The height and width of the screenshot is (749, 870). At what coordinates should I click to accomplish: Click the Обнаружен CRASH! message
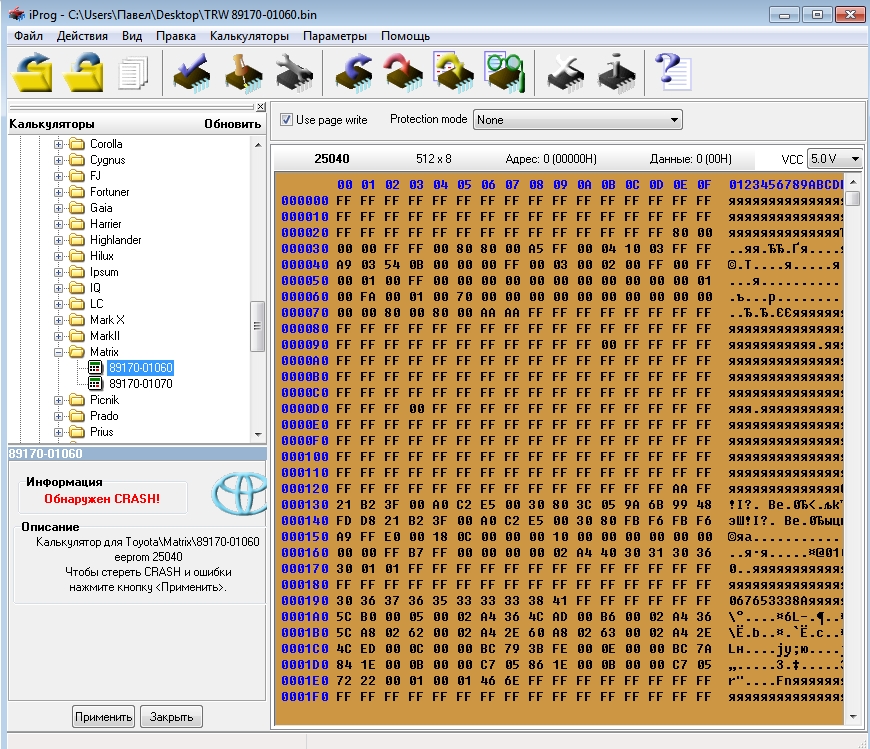(102, 499)
